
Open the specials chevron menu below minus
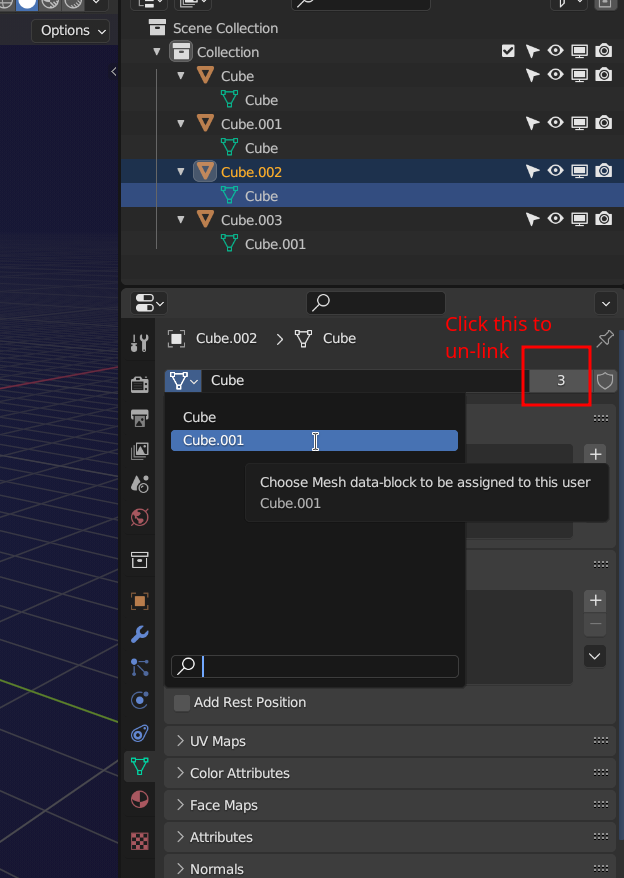595,656
